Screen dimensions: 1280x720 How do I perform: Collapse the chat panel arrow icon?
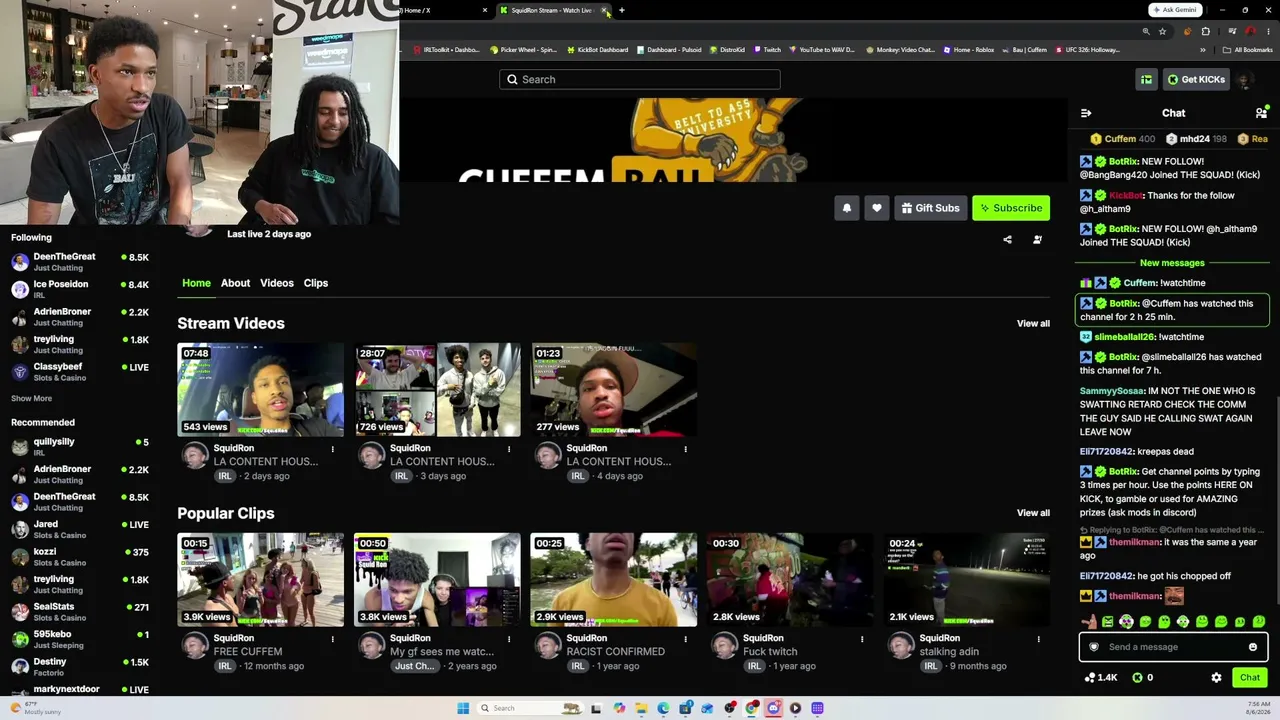[x=1086, y=113]
